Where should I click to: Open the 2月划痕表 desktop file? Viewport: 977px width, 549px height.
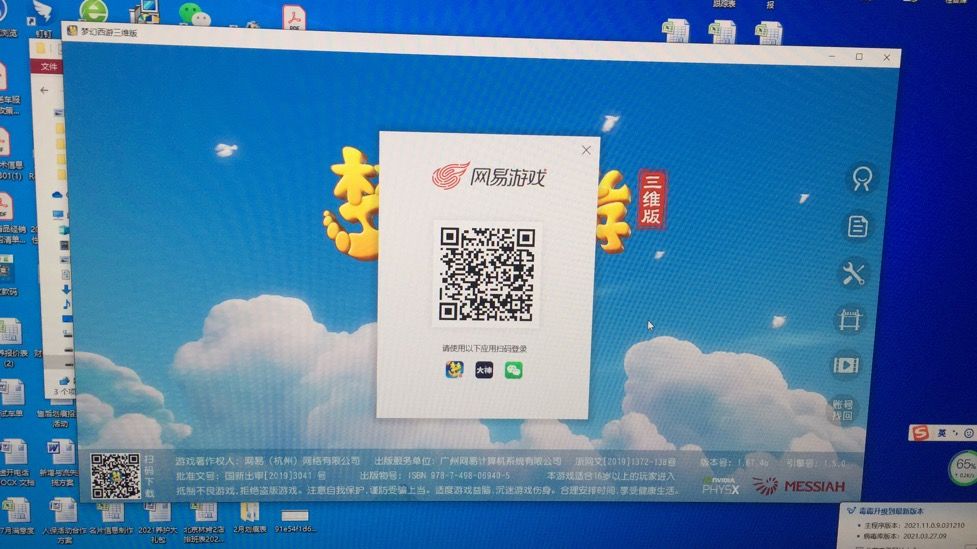250,517
